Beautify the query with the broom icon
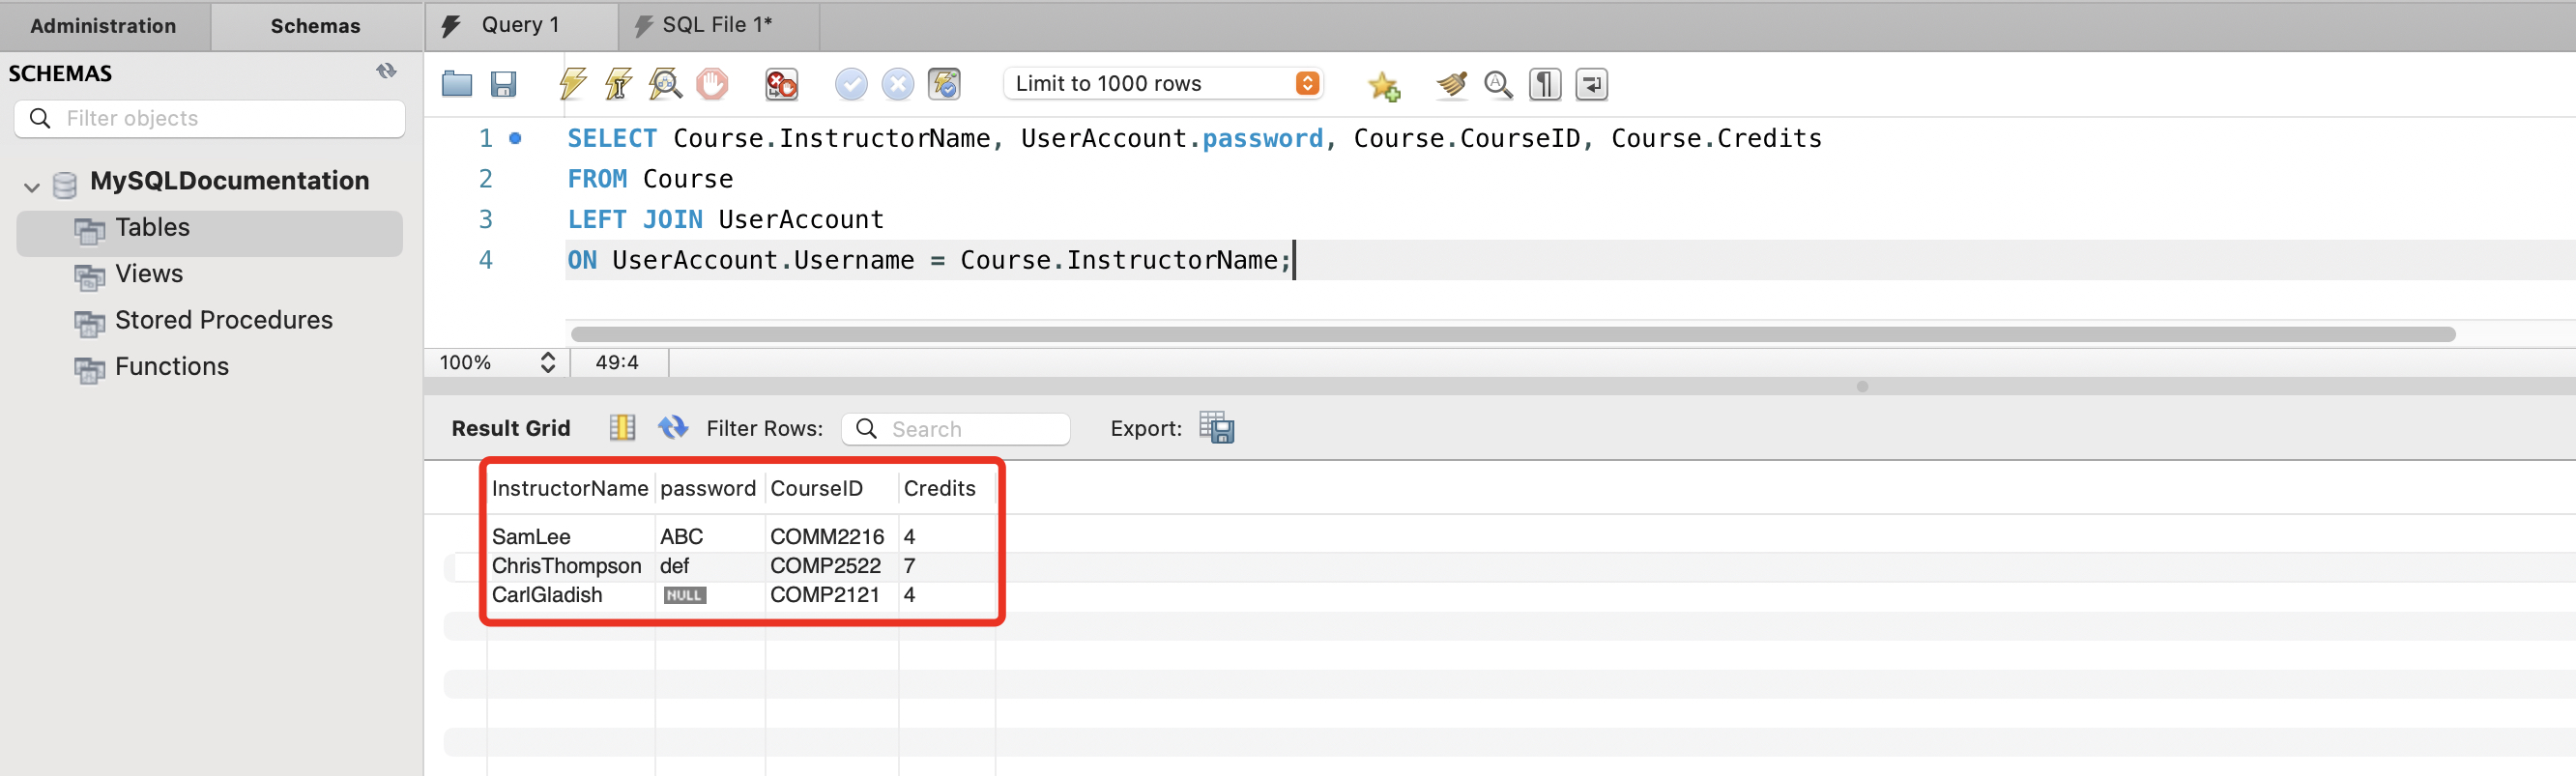This screenshot has width=2576, height=776. (x=1451, y=84)
